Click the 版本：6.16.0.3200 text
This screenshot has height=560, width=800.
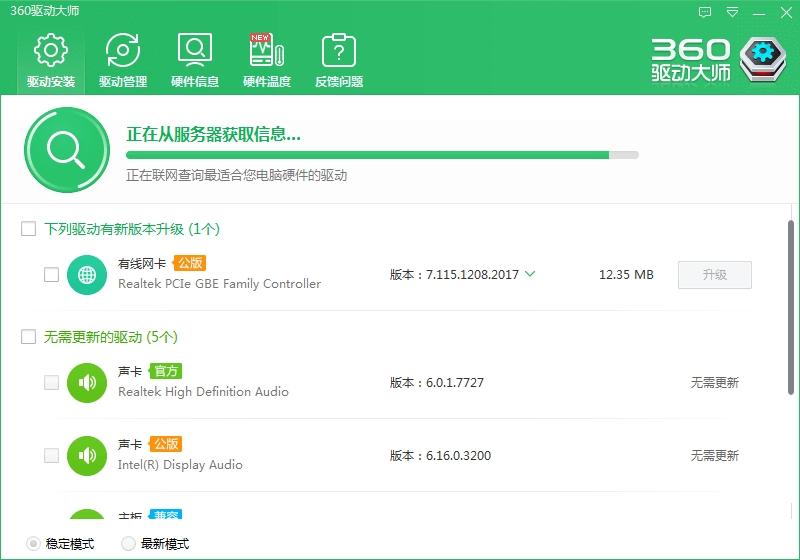pyautogui.click(x=440, y=455)
